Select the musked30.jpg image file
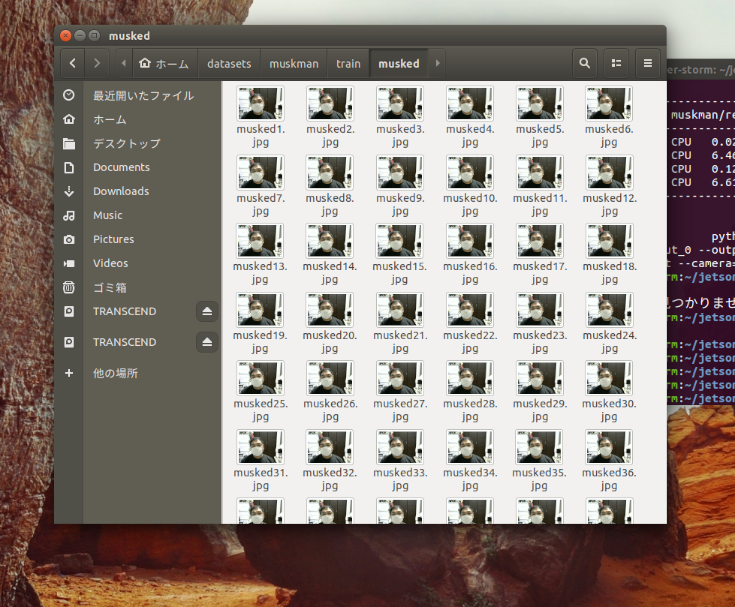 [x=609, y=378]
